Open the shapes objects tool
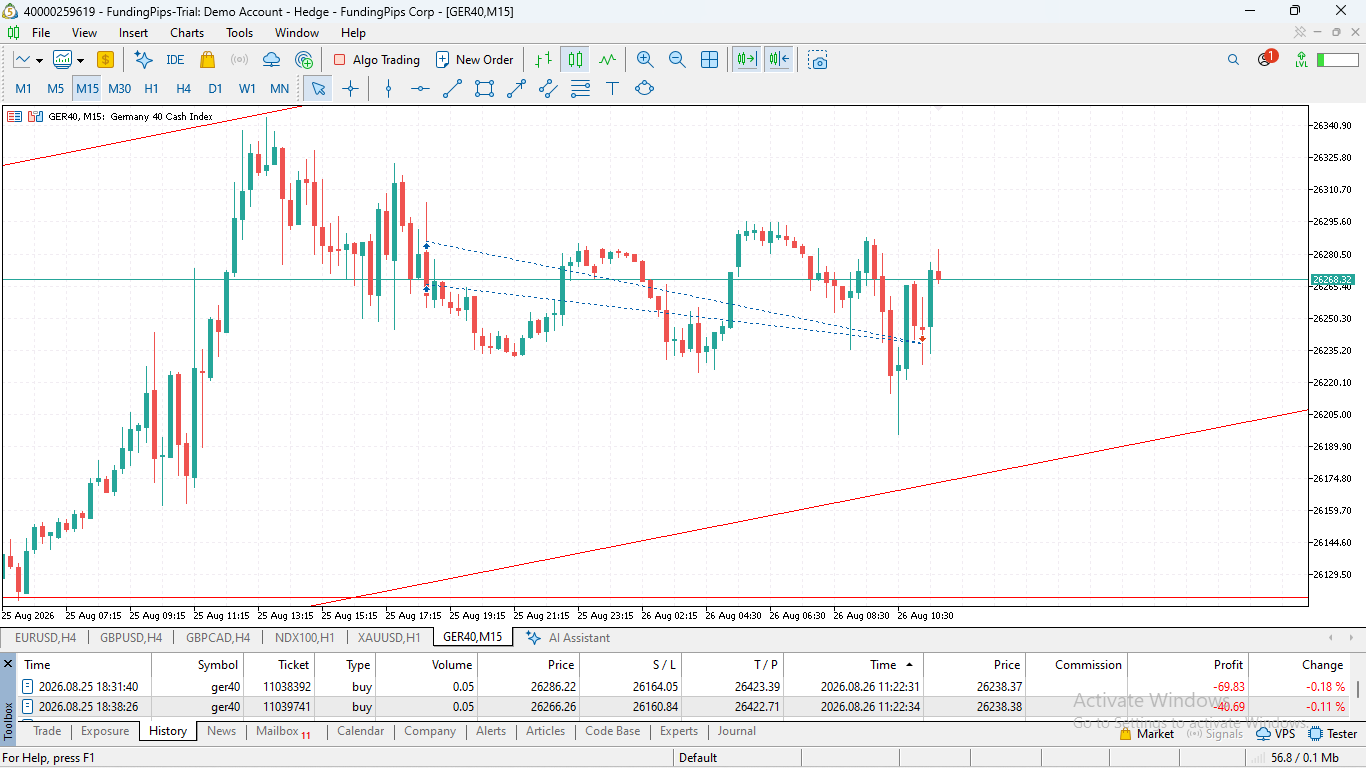This screenshot has height=768, width=1366. 644,88
